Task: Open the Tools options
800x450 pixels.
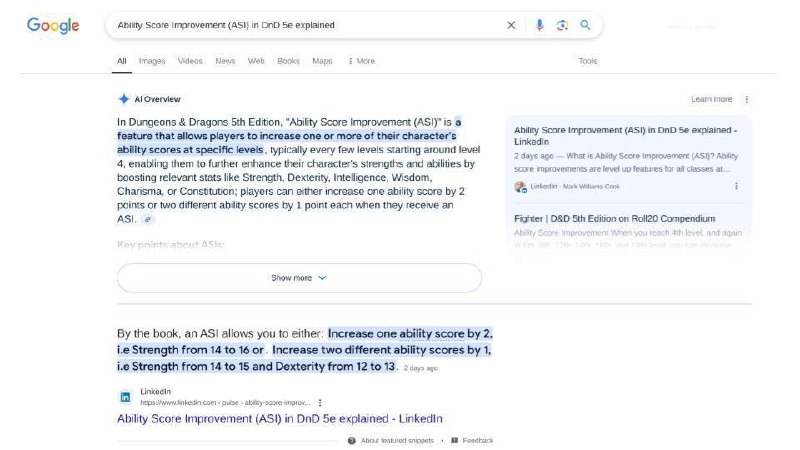Action: click(587, 61)
